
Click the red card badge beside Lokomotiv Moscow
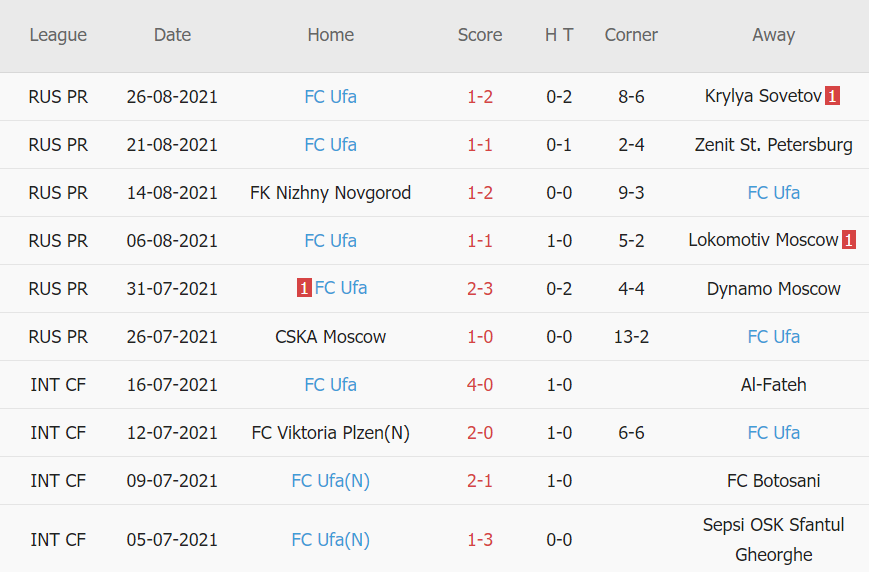pos(848,240)
